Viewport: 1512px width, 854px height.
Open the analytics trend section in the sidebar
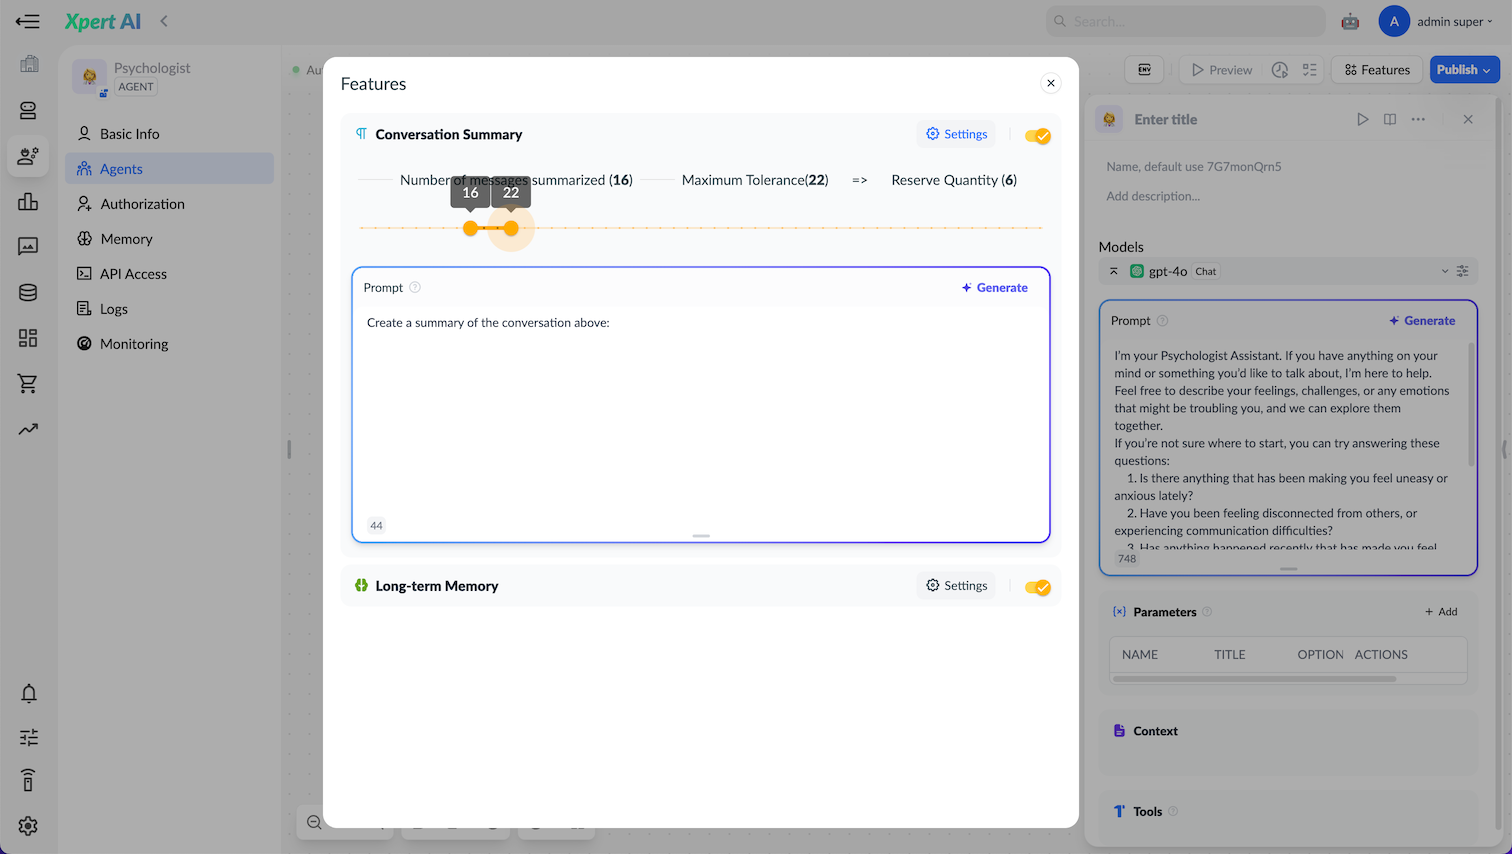point(29,428)
